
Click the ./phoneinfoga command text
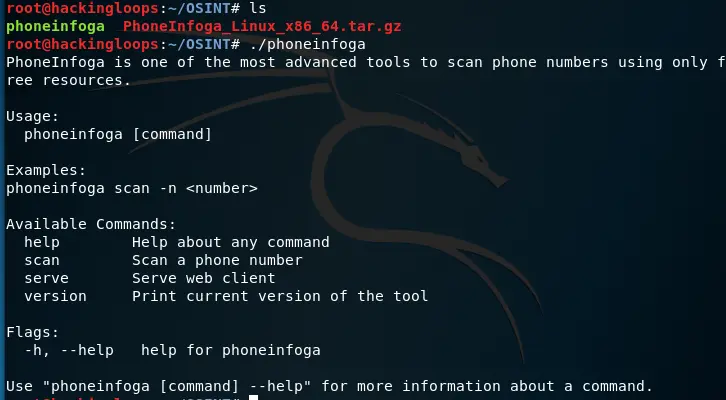[x=307, y=44]
